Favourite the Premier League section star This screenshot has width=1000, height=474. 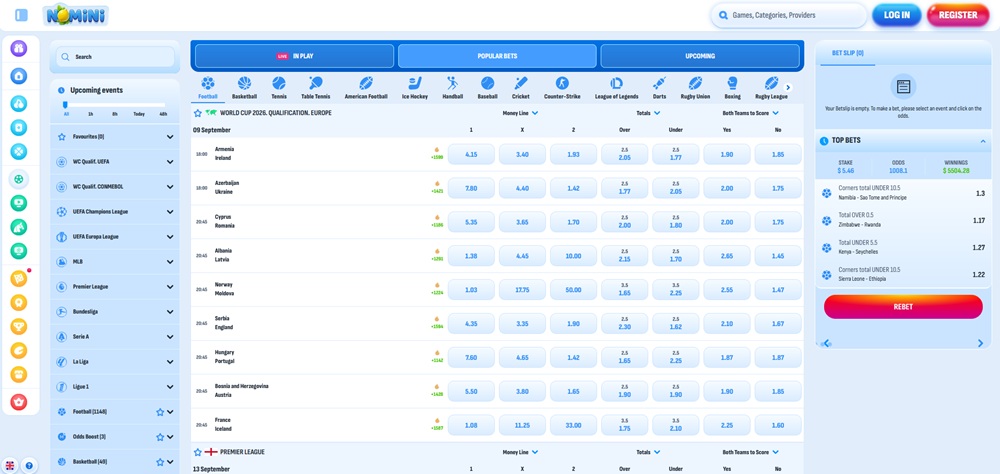[x=198, y=452]
